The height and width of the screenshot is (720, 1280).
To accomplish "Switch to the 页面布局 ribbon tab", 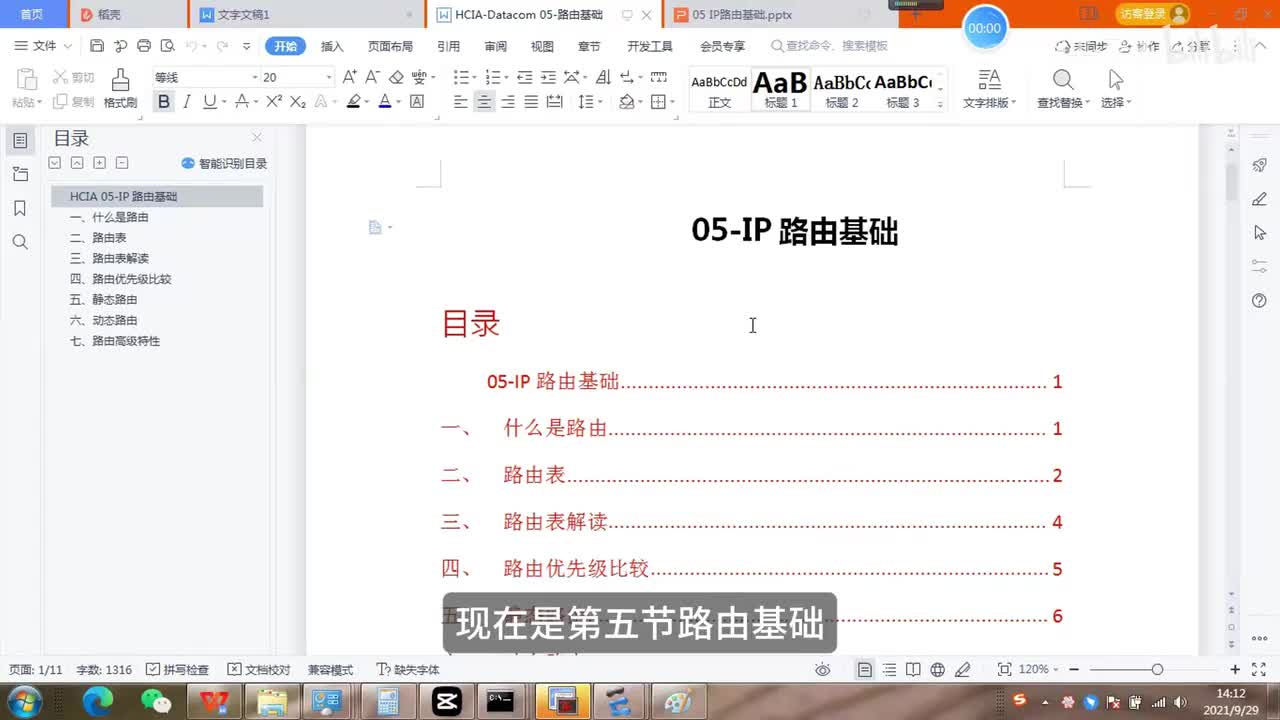I will click(390, 46).
